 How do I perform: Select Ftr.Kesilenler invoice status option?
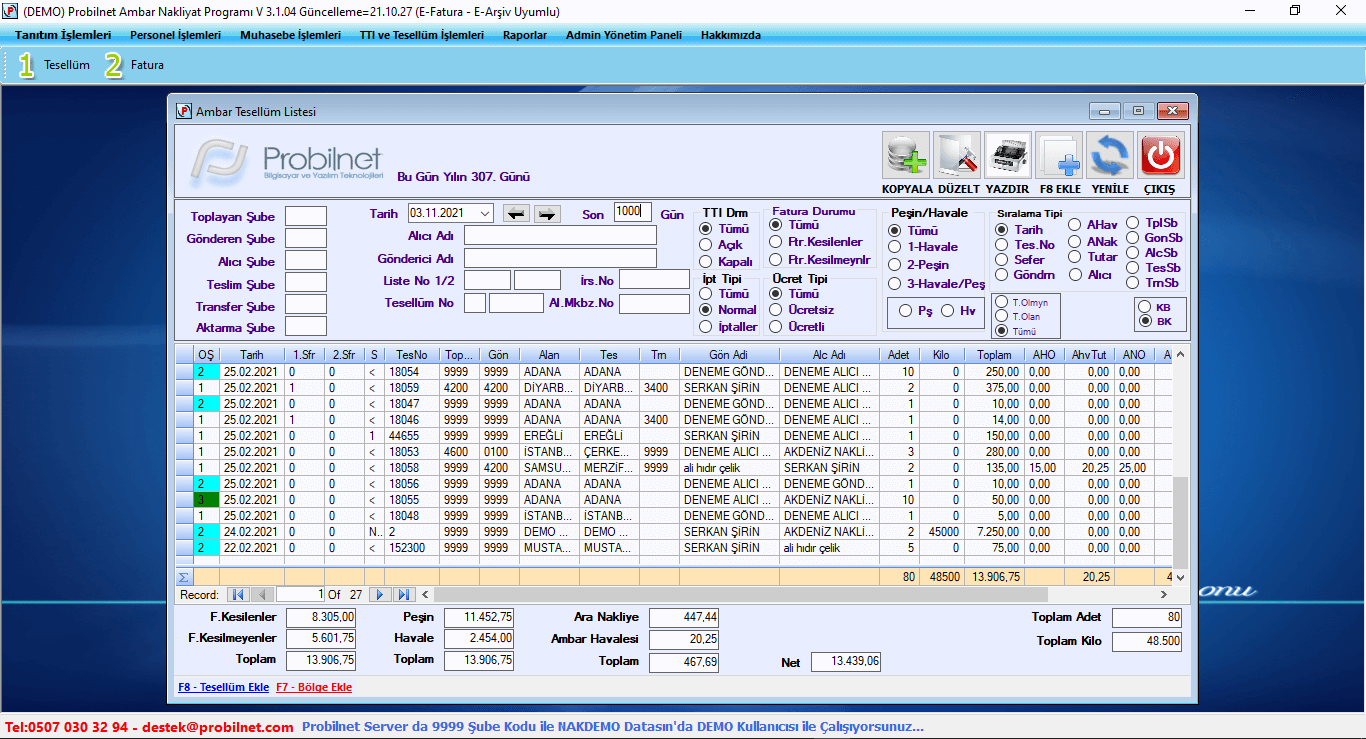coord(776,242)
